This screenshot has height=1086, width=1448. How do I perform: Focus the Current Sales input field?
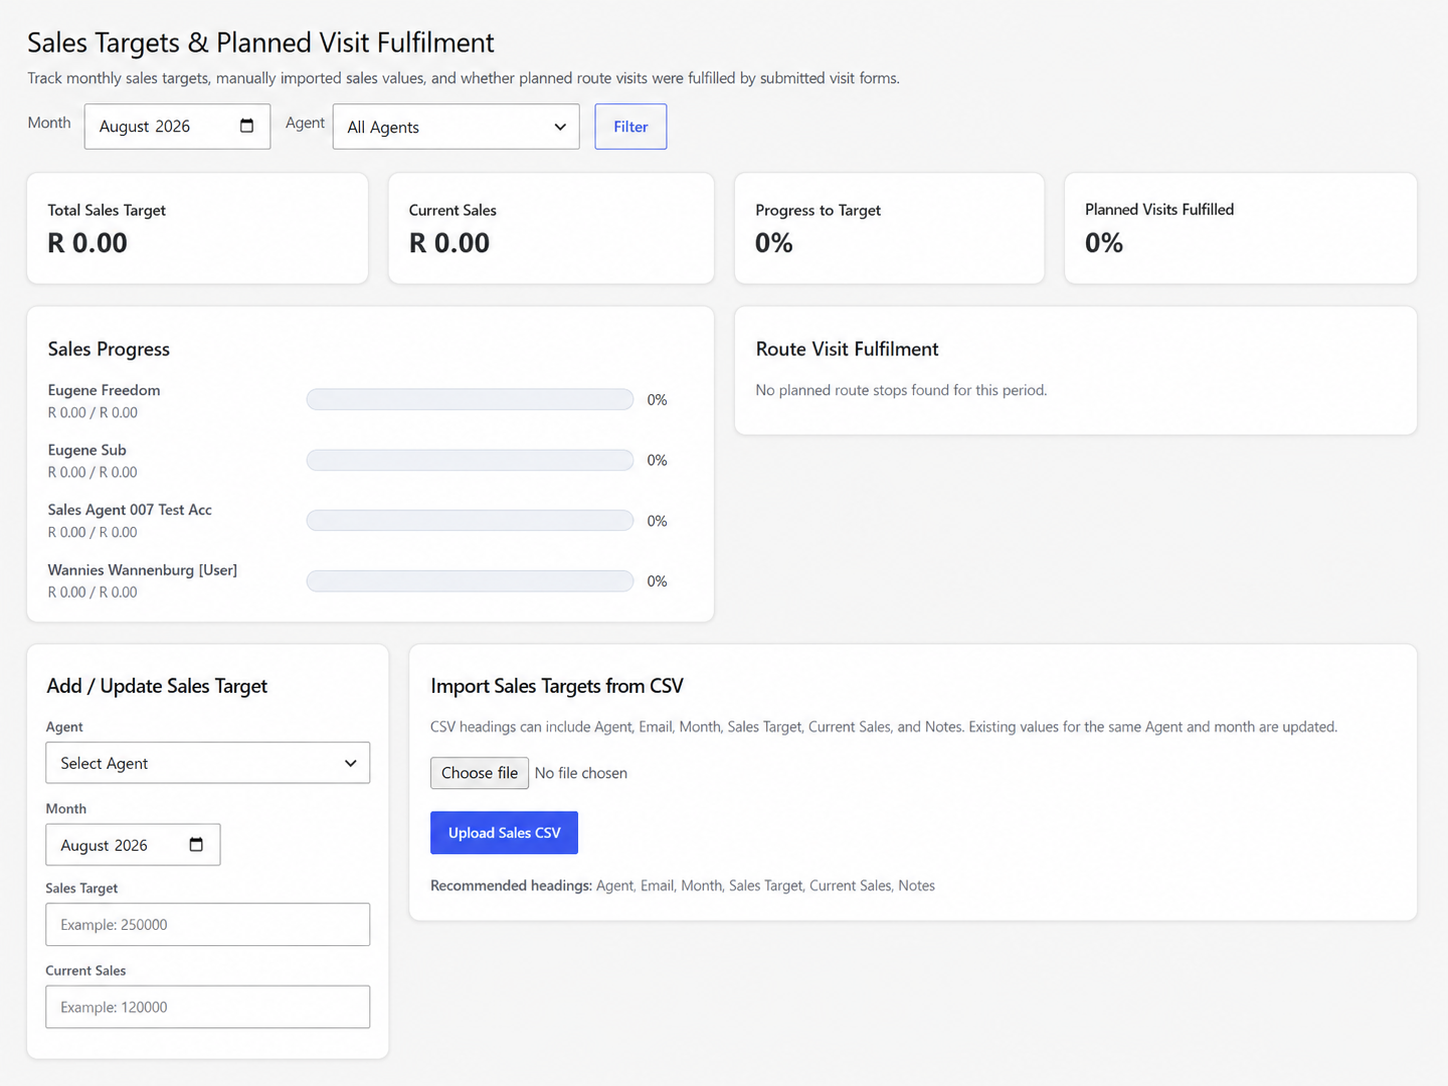coord(208,1007)
